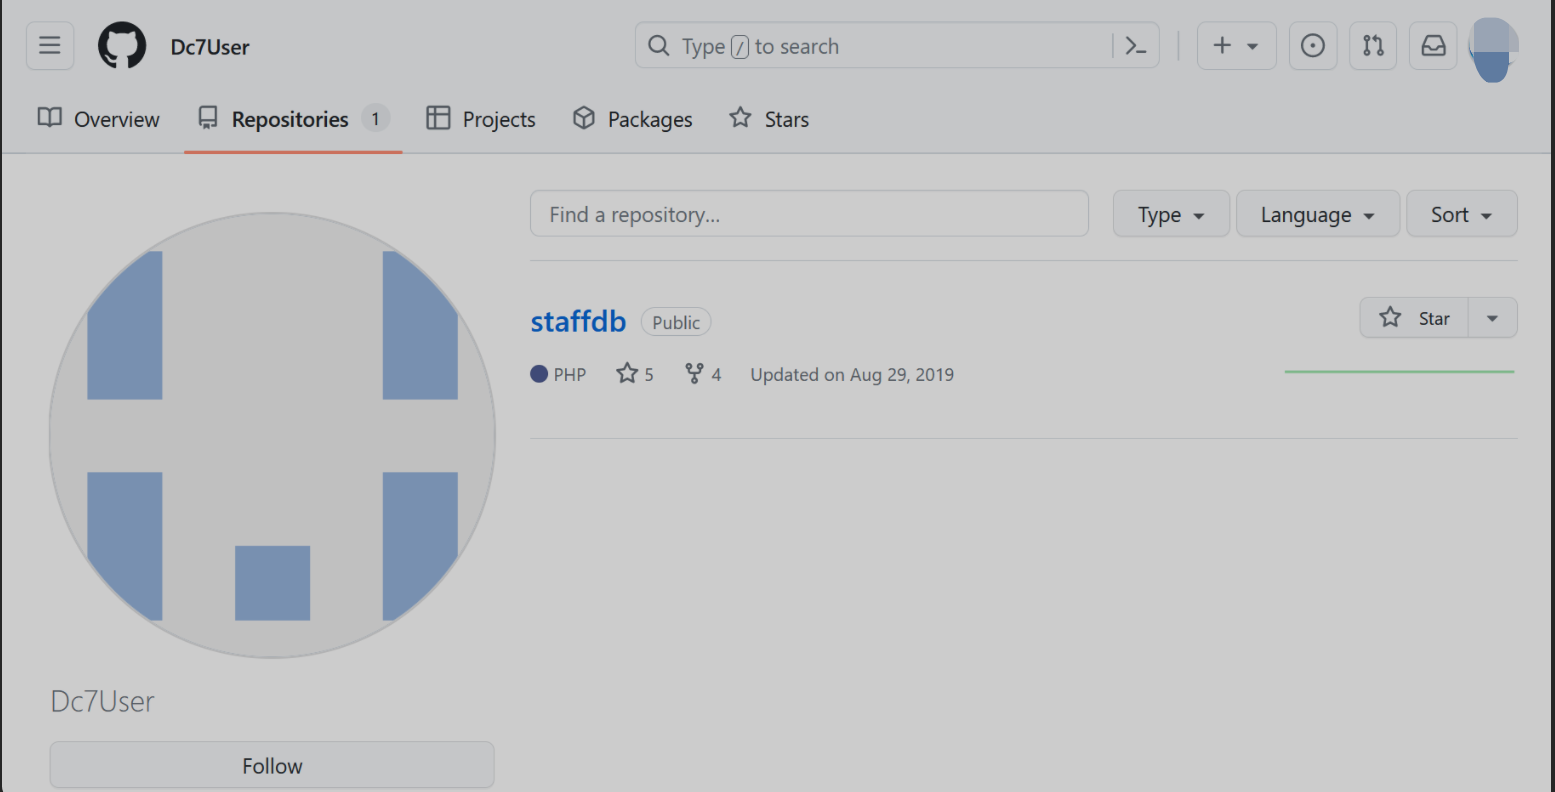Open the Language filter dropdown
Viewport: 1555px width, 792px height.
1317,214
